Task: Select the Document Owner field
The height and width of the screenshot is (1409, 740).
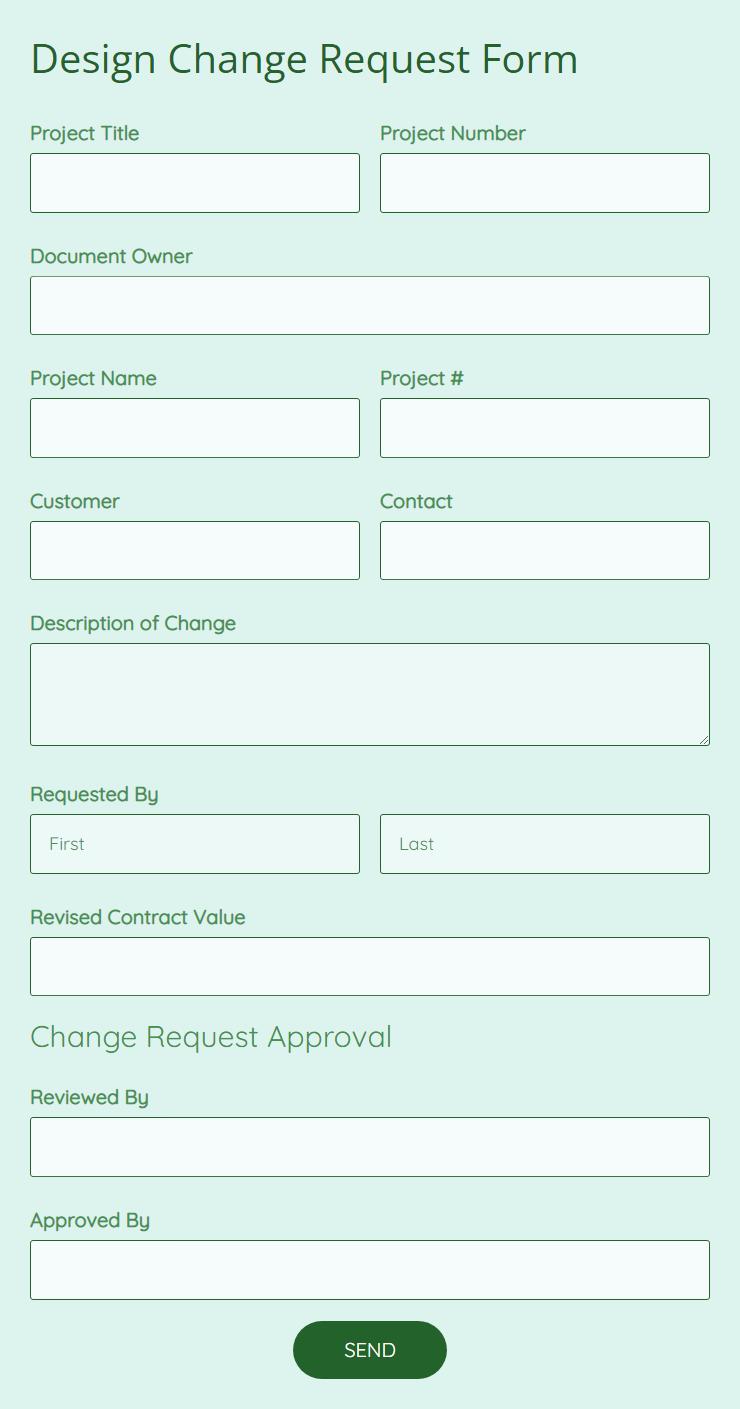Action: [370, 306]
